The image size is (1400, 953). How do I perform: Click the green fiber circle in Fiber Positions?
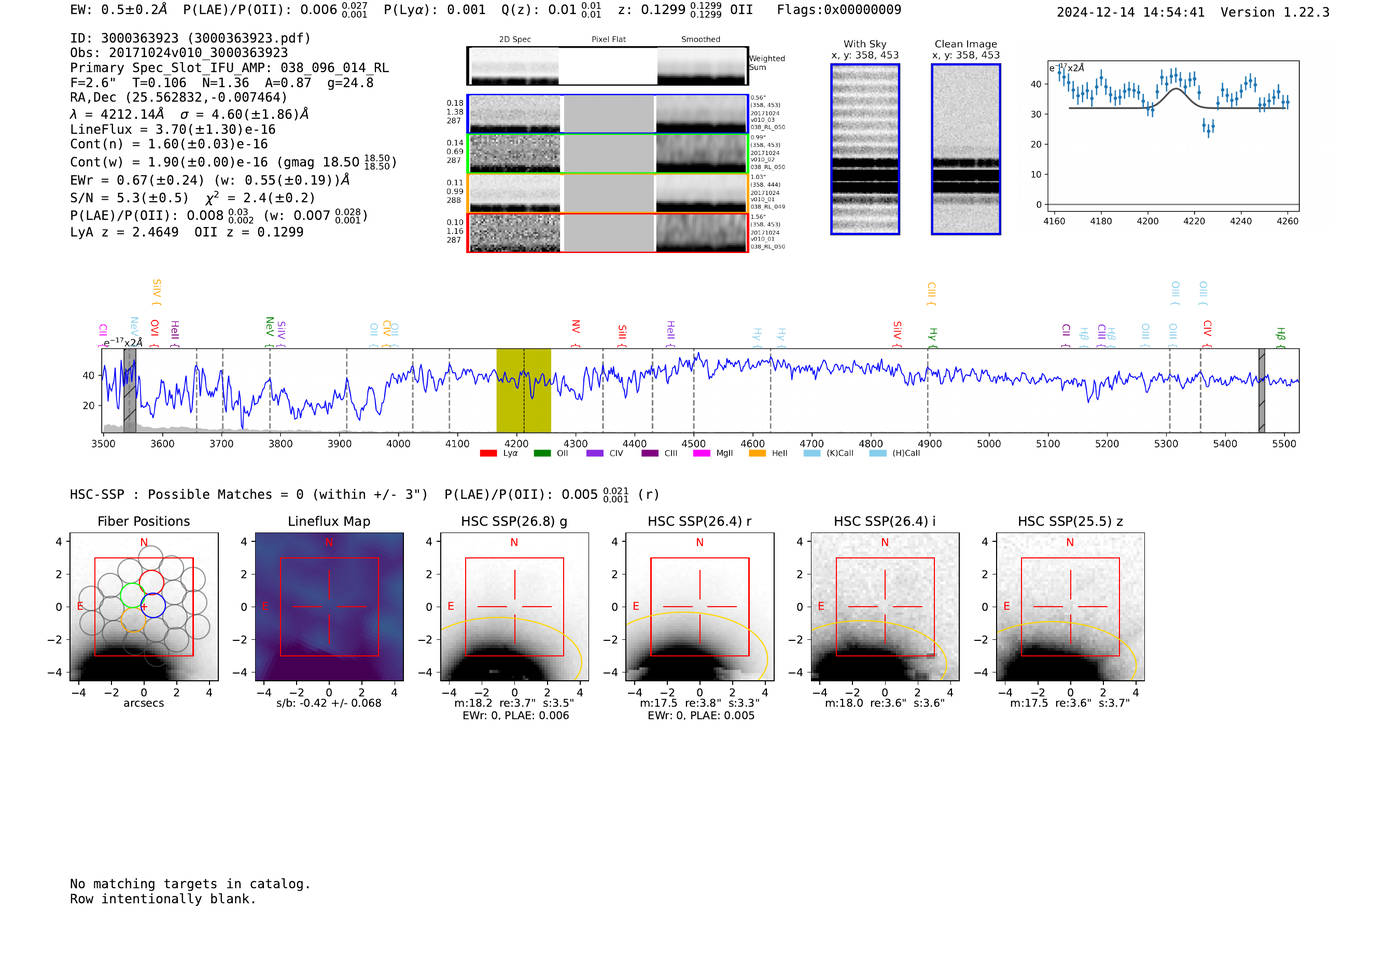tap(132, 594)
